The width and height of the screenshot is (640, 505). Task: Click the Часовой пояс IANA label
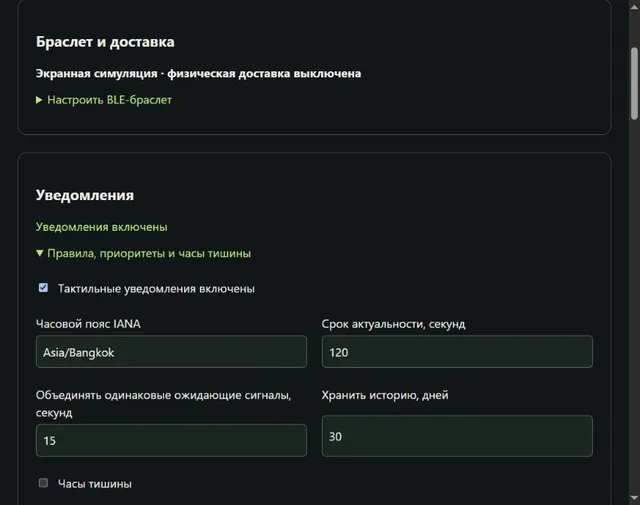(88, 324)
